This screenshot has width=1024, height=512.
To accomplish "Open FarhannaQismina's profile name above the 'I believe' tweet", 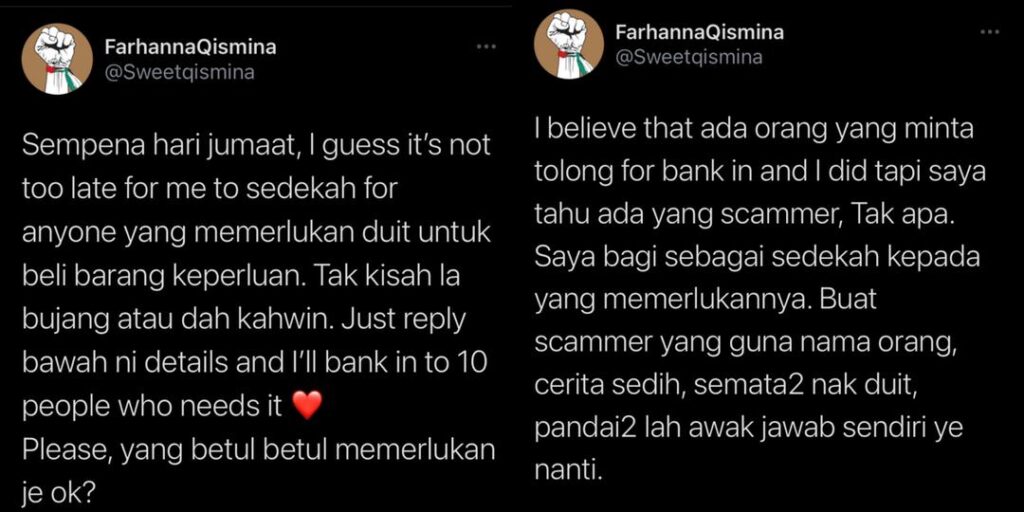I will [699, 32].
